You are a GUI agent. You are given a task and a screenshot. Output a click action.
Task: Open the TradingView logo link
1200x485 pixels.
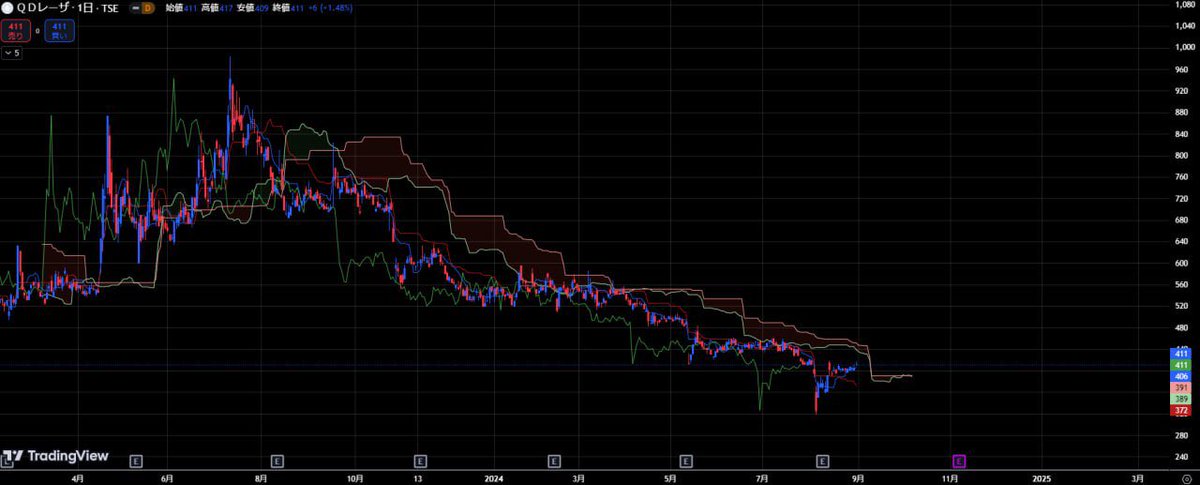[55, 456]
